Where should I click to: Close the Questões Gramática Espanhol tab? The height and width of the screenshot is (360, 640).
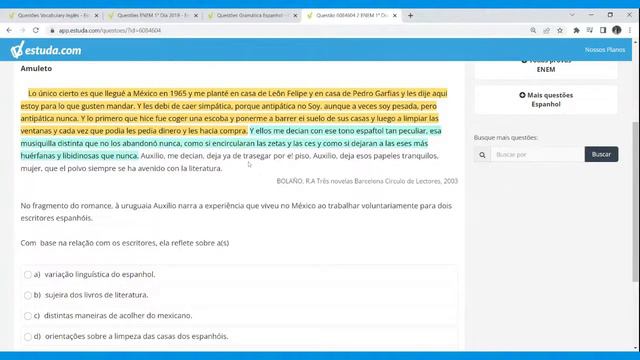[x=296, y=16]
